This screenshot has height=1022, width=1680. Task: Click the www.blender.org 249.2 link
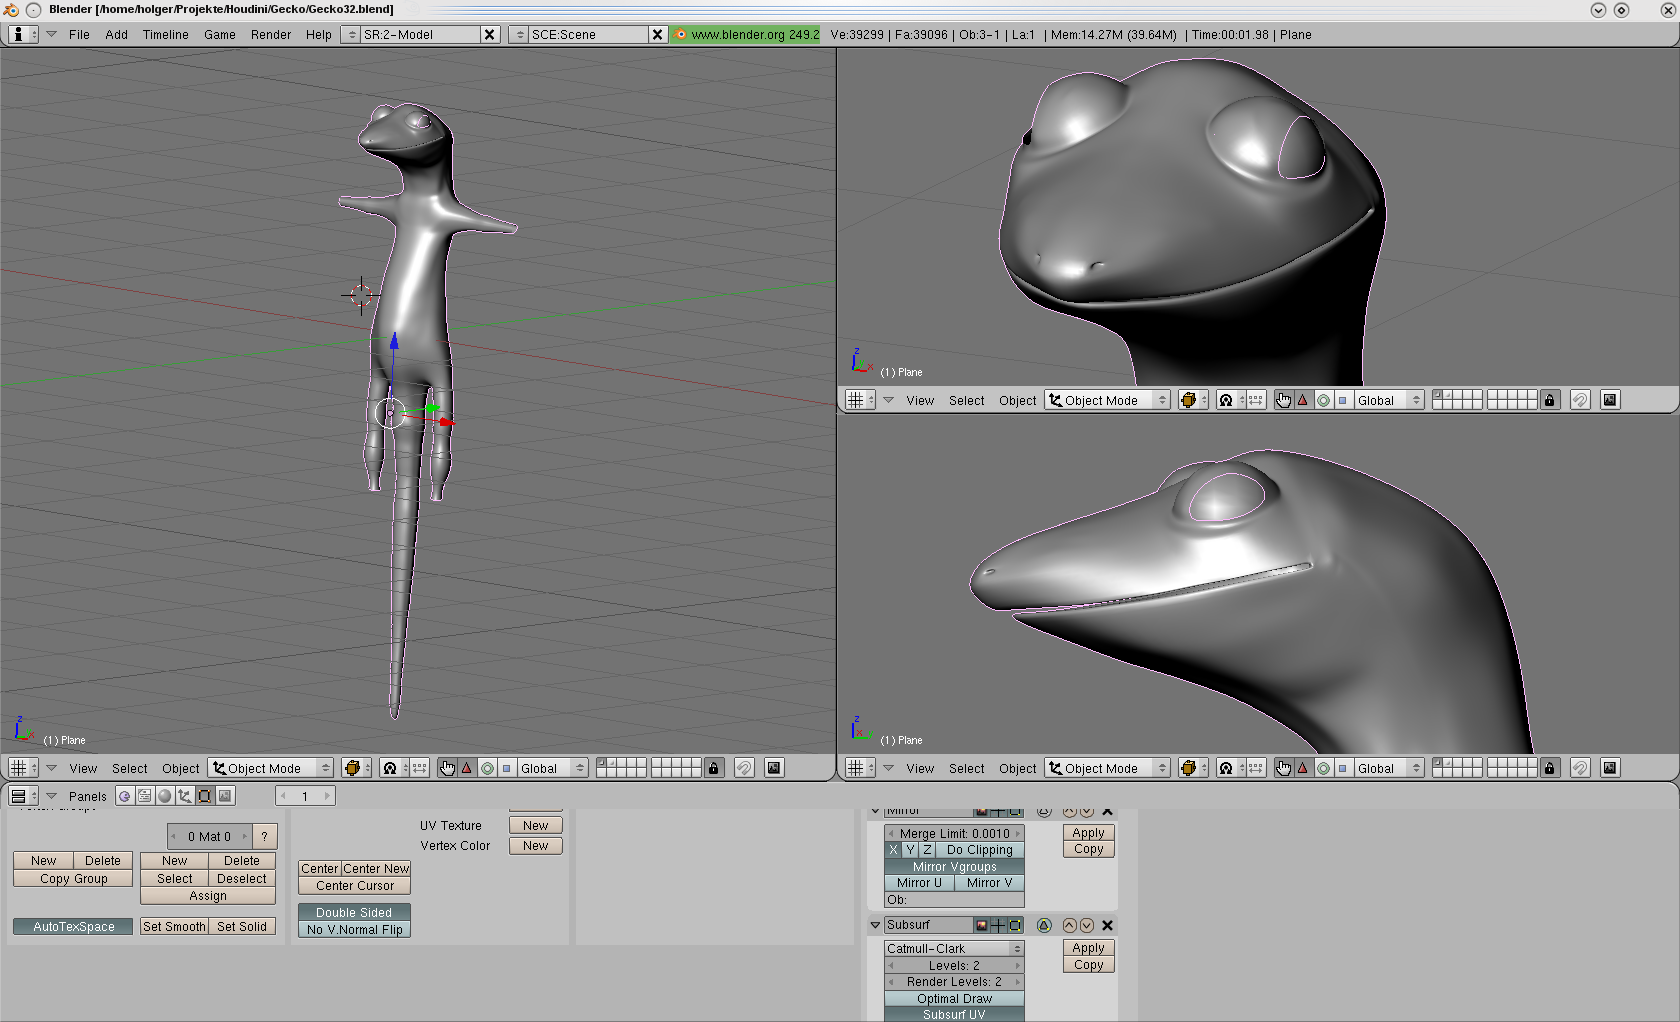[746, 34]
